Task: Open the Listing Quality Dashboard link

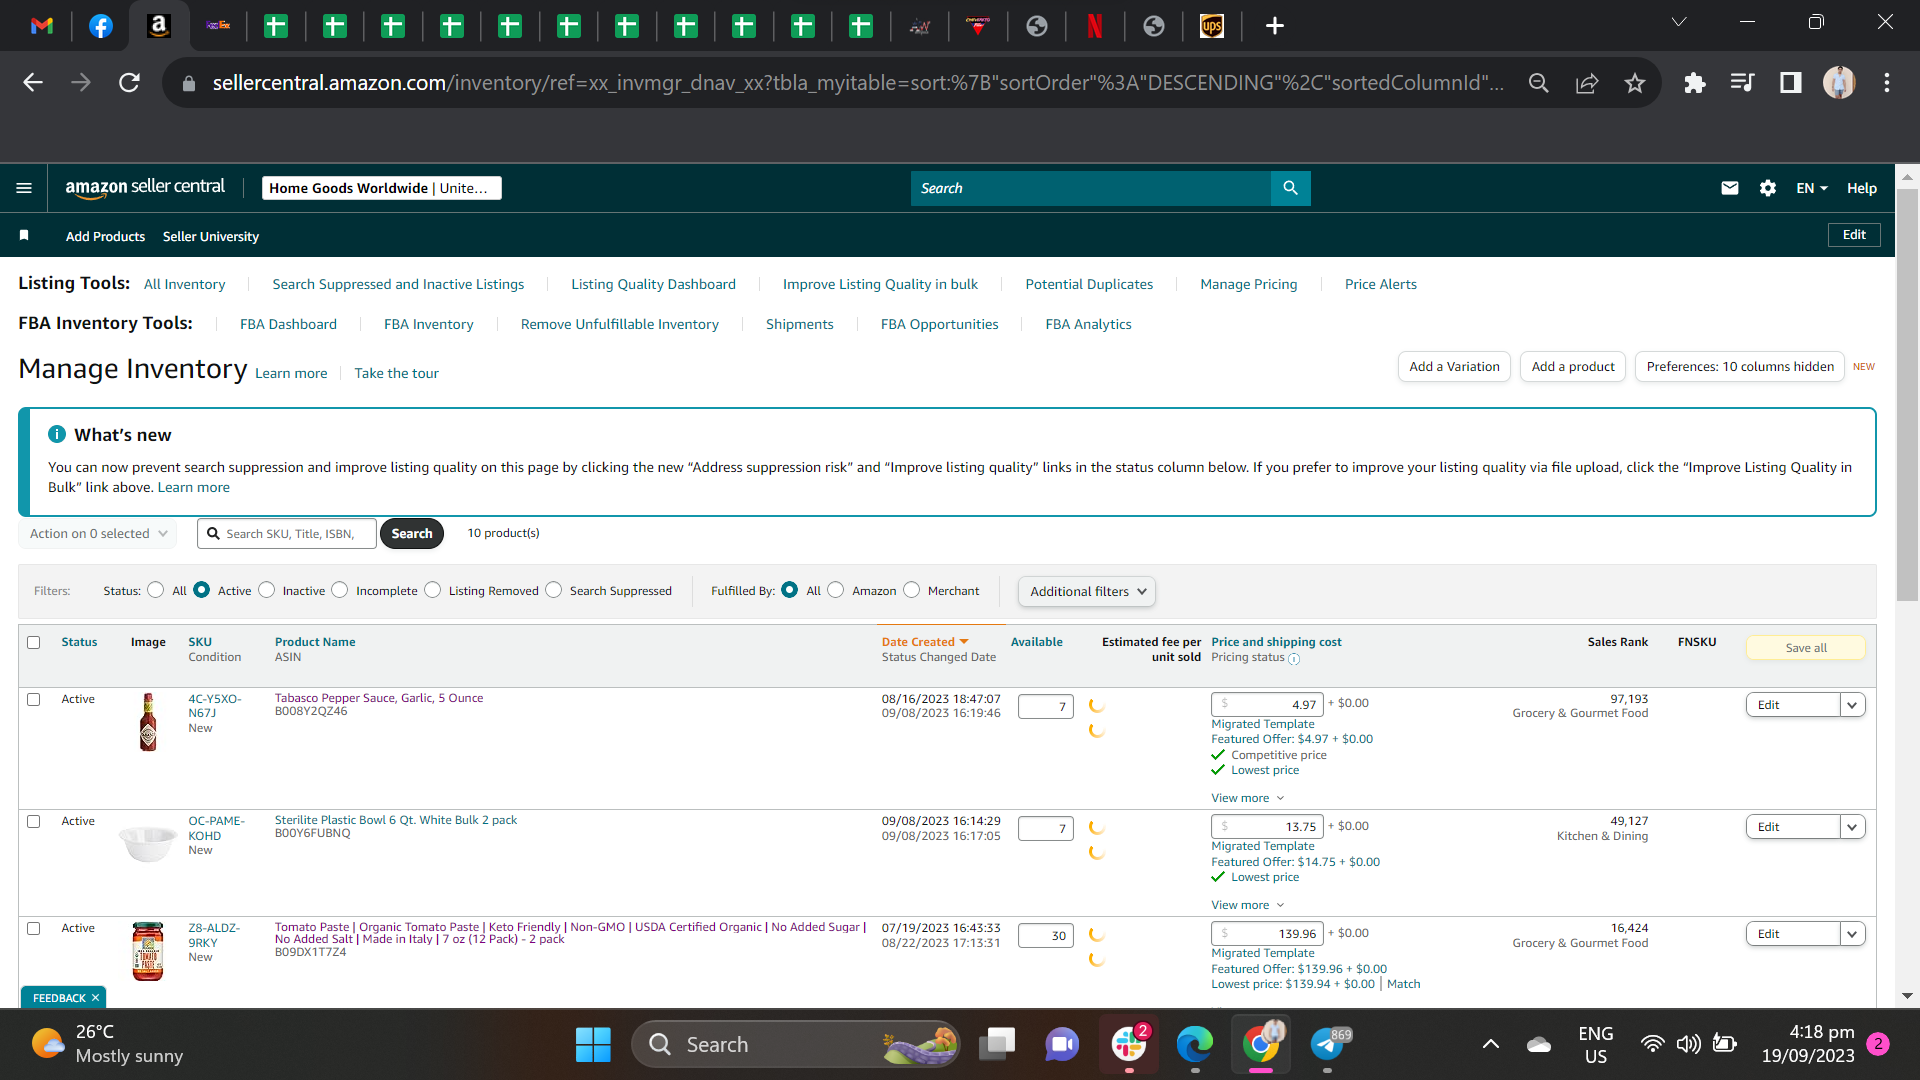Action: (x=653, y=284)
